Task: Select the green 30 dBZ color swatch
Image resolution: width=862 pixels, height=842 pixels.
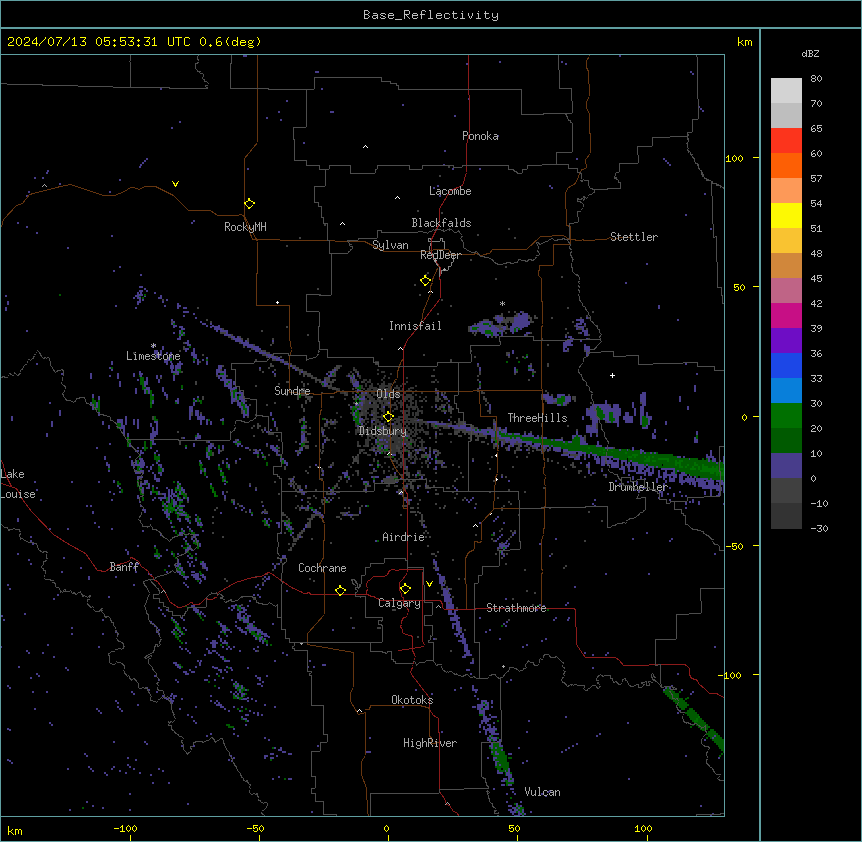Action: coord(786,416)
